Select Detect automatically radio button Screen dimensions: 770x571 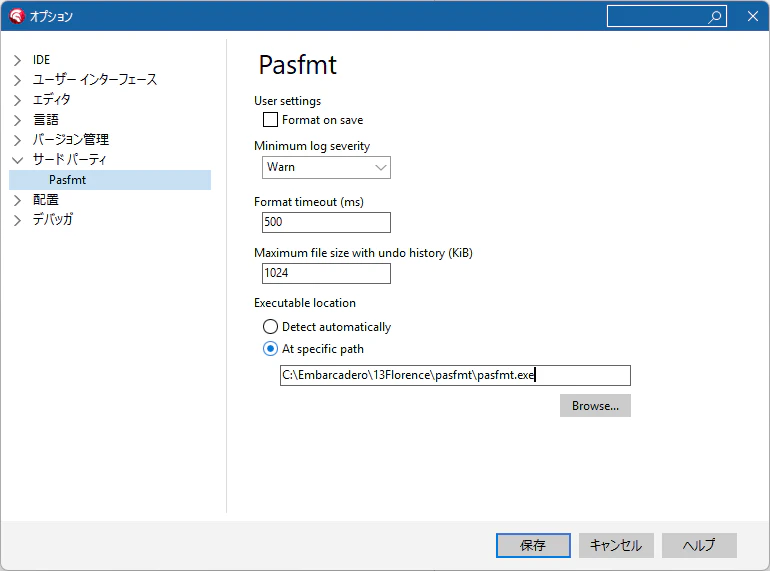tap(270, 326)
